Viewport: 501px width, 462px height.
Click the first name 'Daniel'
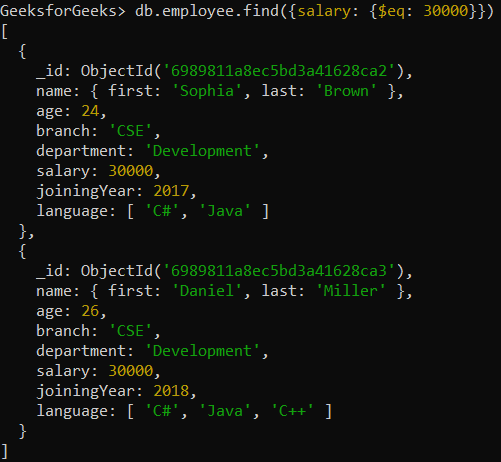(x=207, y=291)
